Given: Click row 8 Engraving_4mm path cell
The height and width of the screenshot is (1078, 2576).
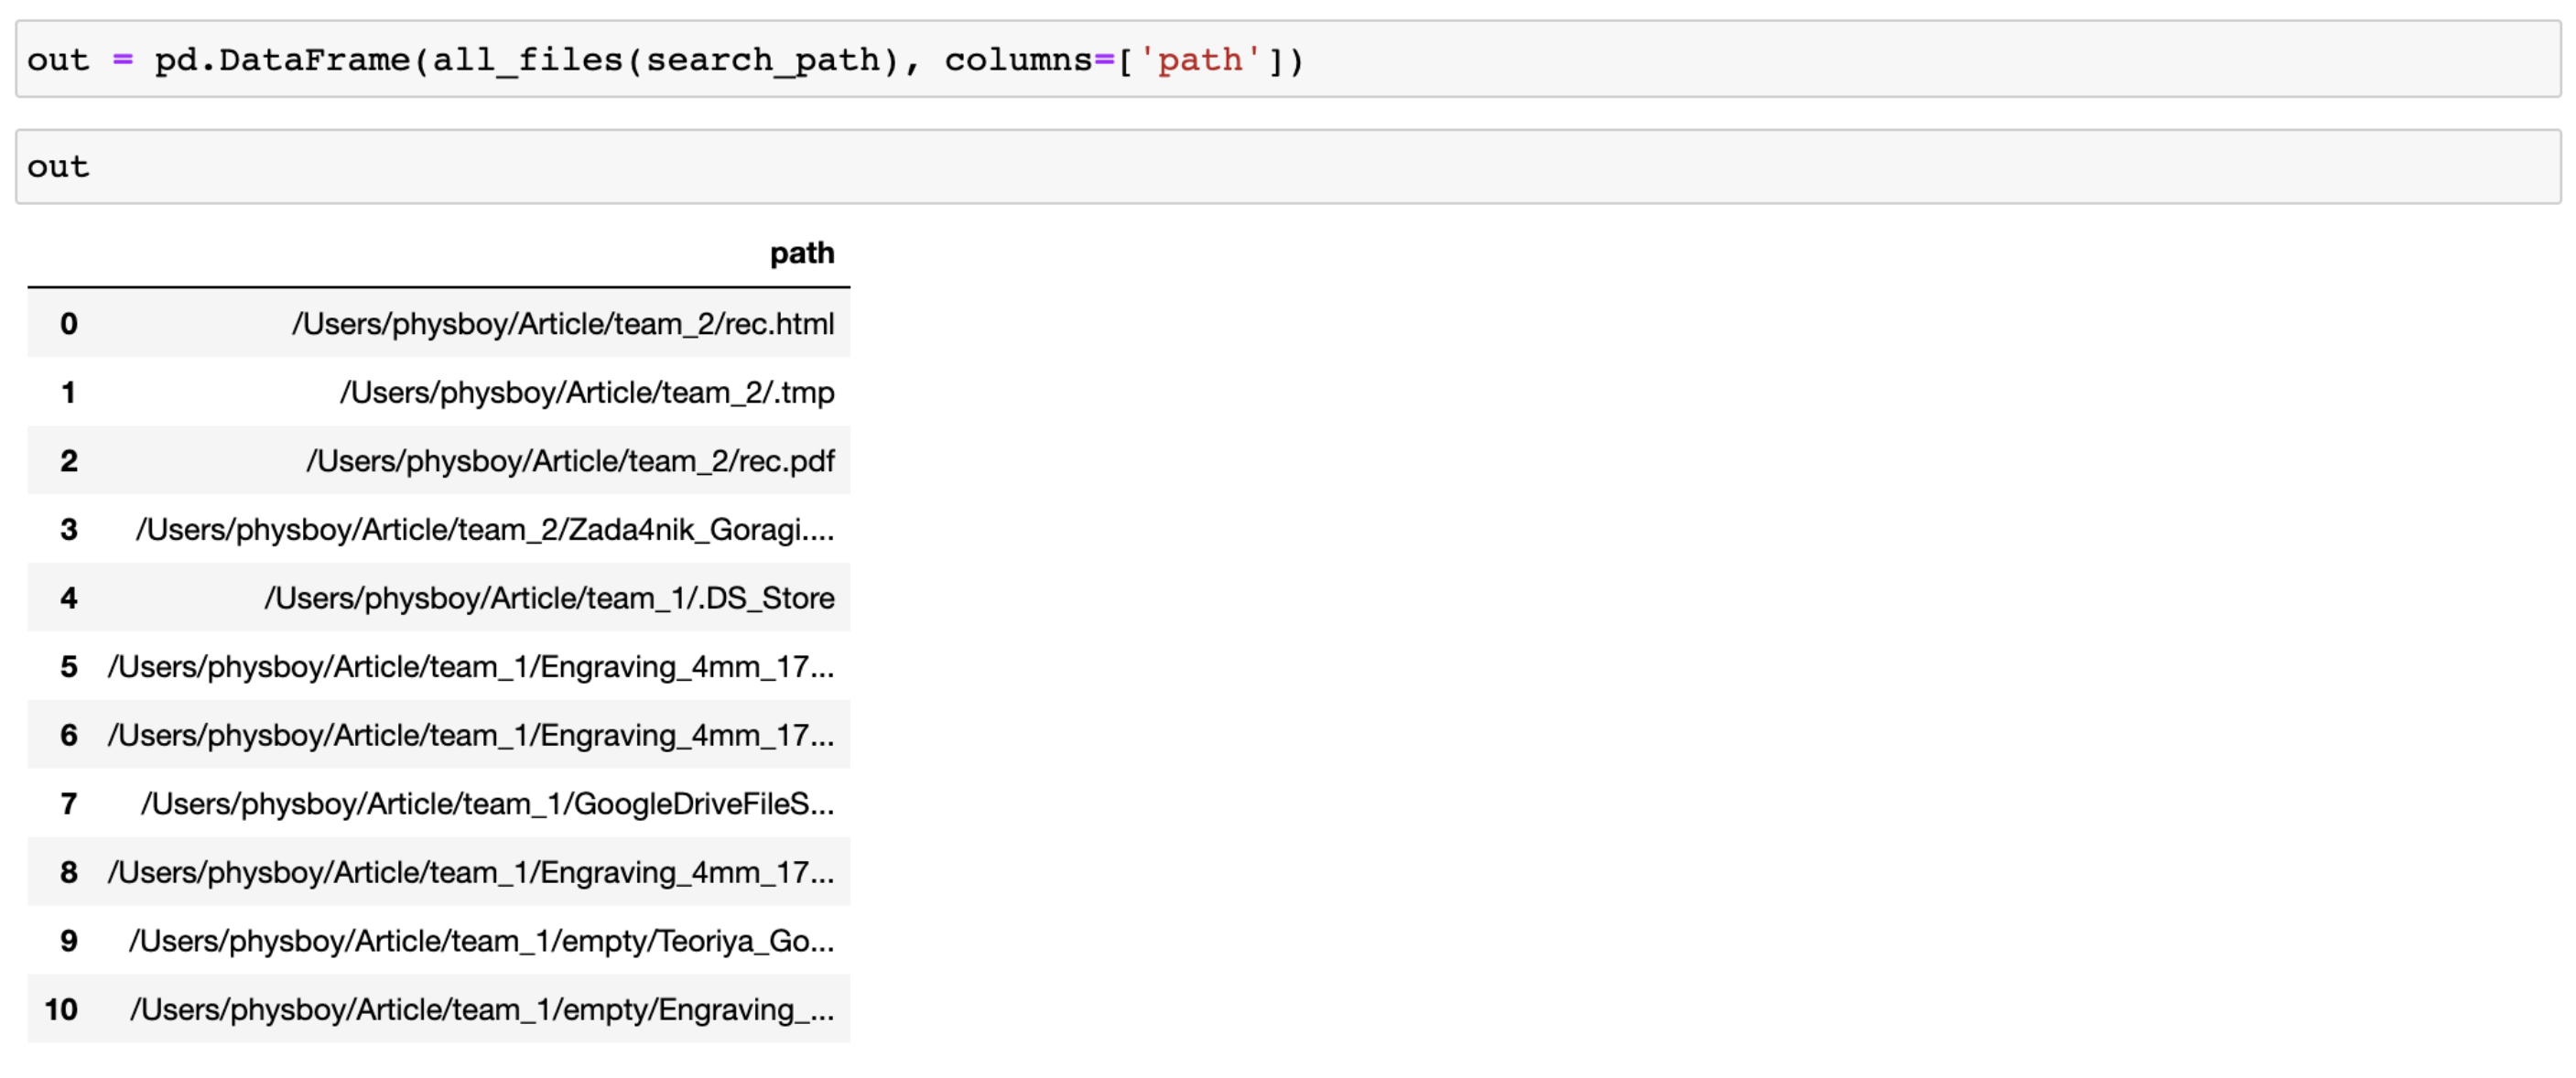Looking at the screenshot, I should [470, 872].
